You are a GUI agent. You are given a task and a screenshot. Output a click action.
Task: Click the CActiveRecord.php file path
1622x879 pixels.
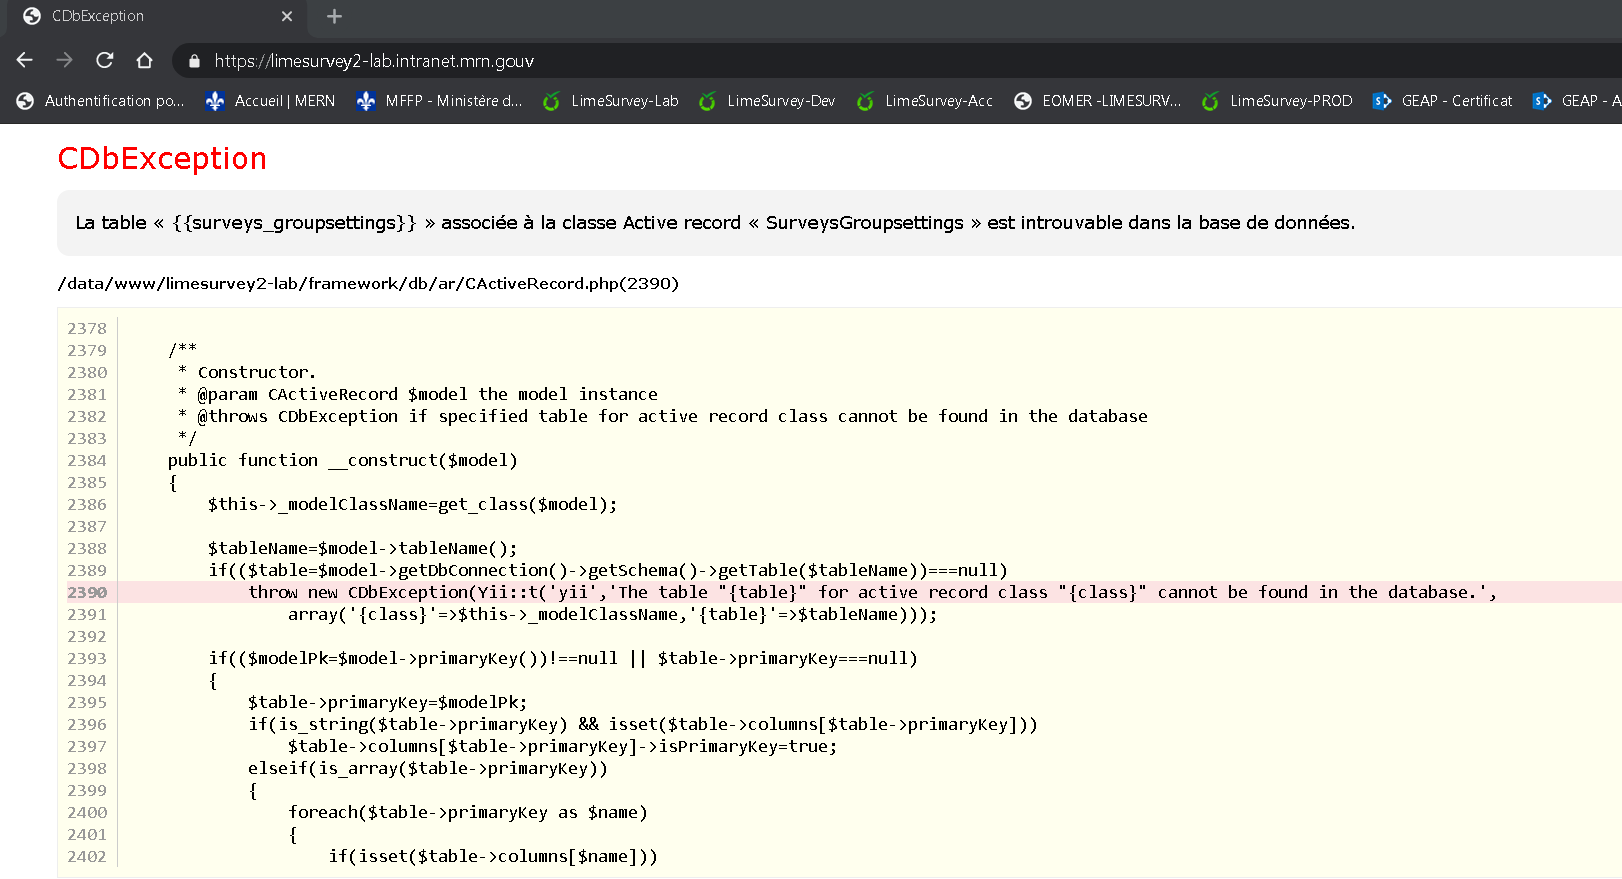click(x=368, y=284)
